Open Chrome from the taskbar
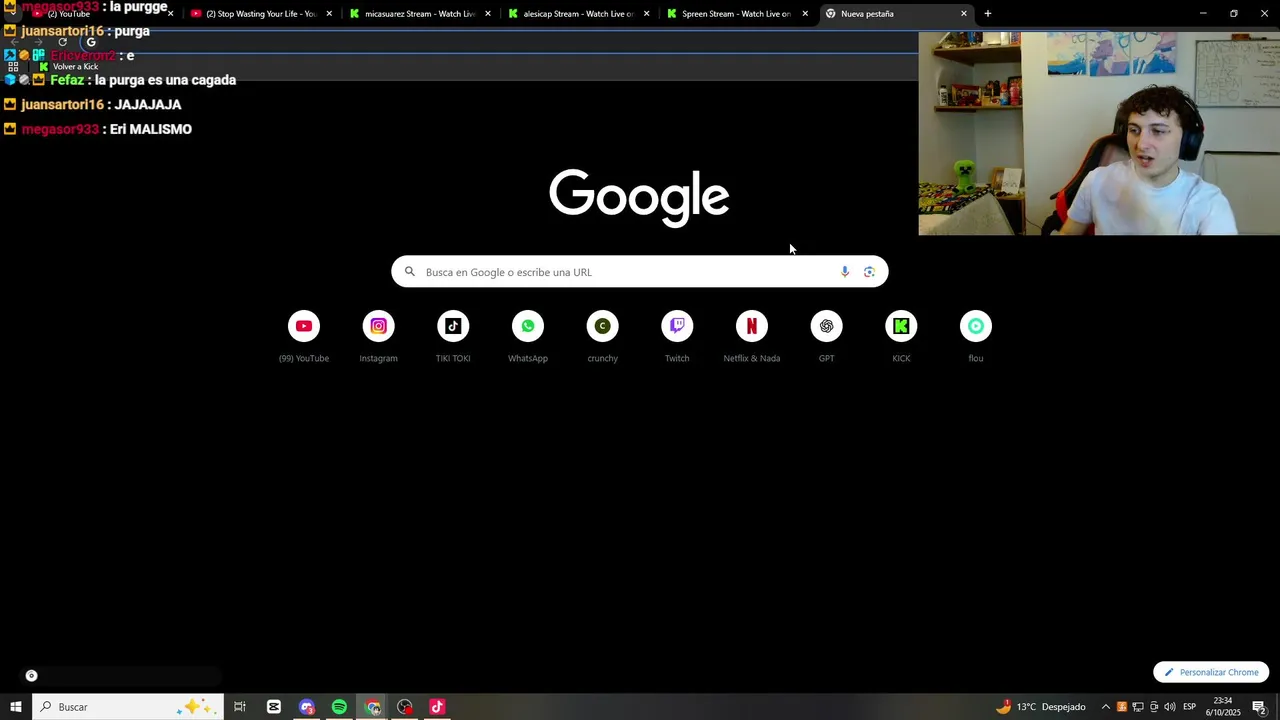Image resolution: width=1280 pixels, height=720 pixels. [x=373, y=707]
